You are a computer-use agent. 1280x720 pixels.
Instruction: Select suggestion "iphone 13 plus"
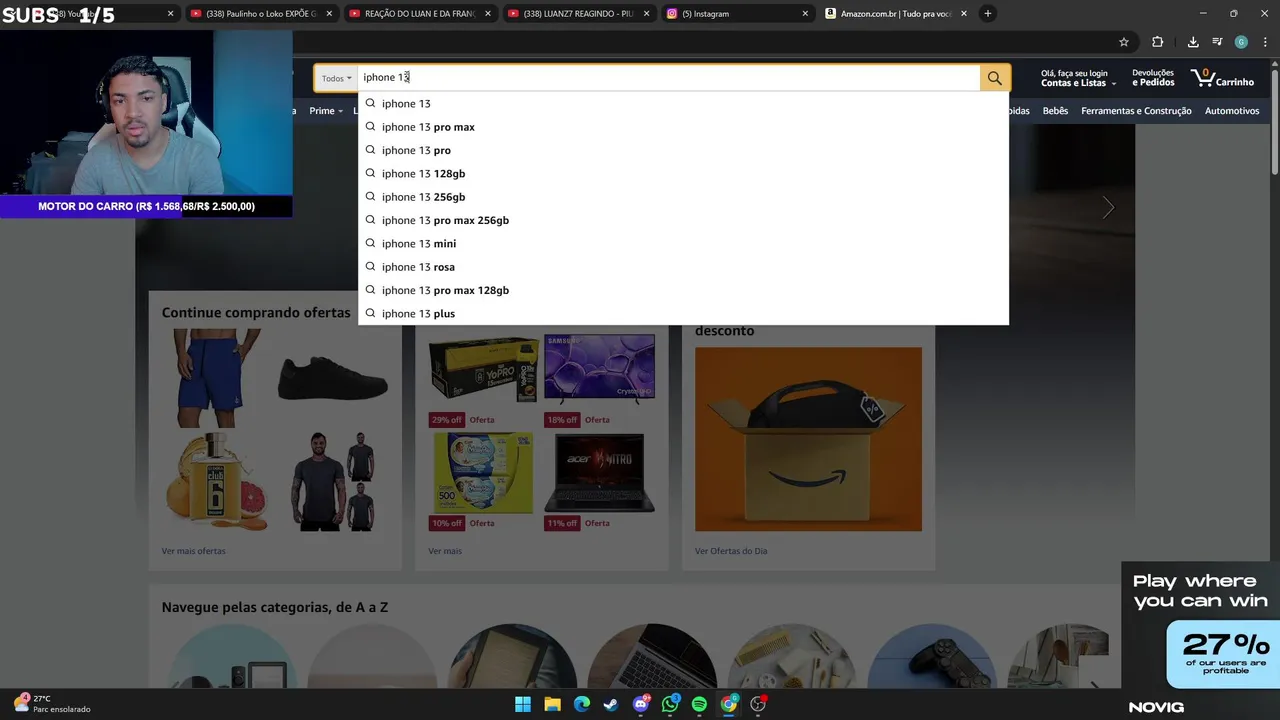tap(683, 313)
